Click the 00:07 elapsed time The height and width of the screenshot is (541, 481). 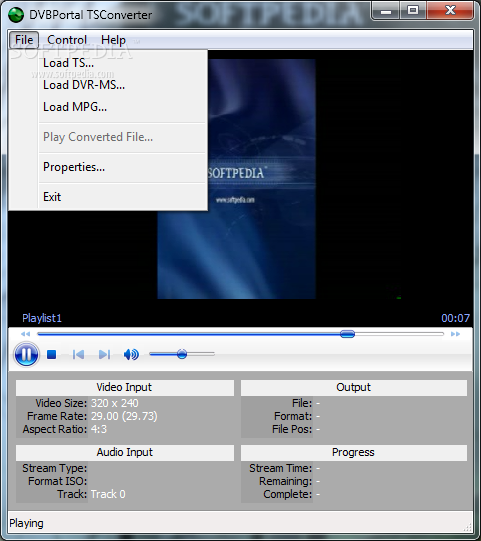point(455,318)
